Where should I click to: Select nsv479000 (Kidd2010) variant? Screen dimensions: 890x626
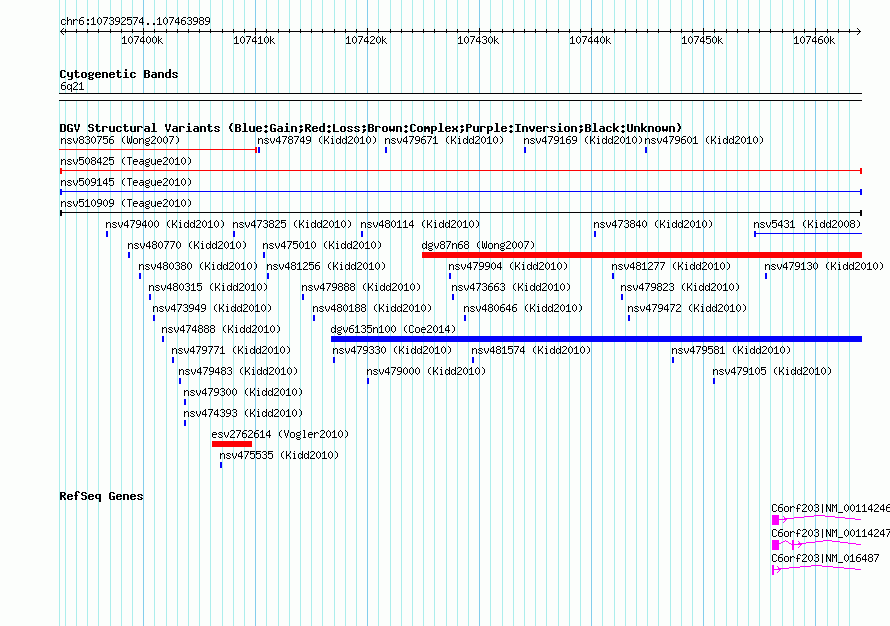pyautogui.click(x=426, y=371)
